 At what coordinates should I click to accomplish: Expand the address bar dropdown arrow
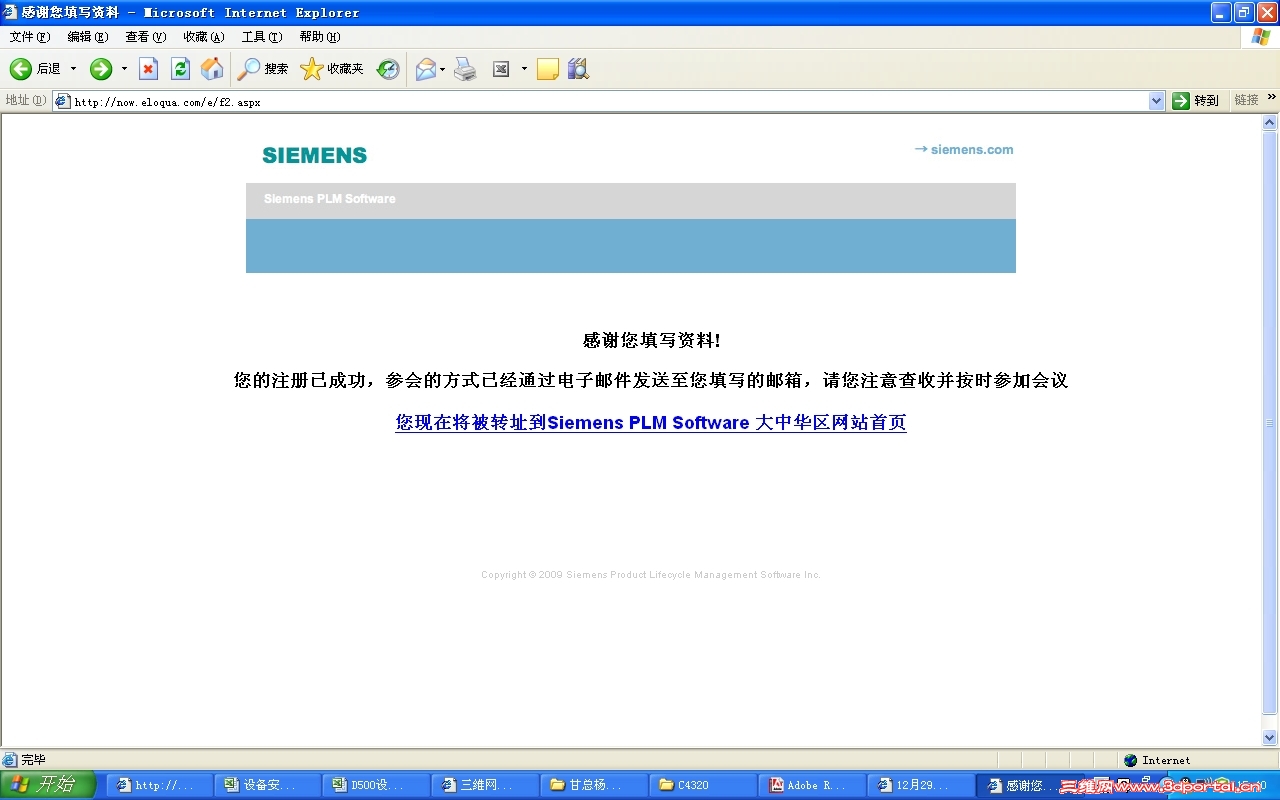click(1157, 101)
